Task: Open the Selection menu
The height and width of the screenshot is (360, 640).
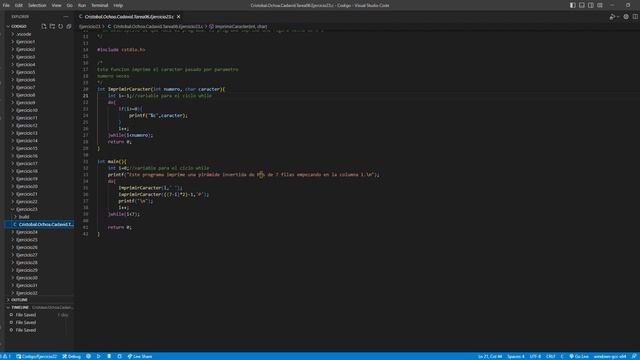Action: (x=37, y=5)
